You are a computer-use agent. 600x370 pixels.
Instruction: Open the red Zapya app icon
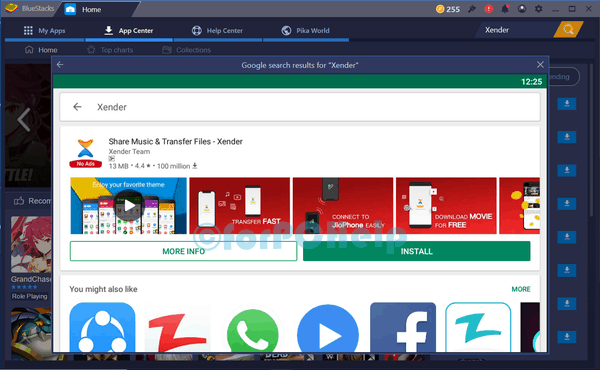click(178, 327)
